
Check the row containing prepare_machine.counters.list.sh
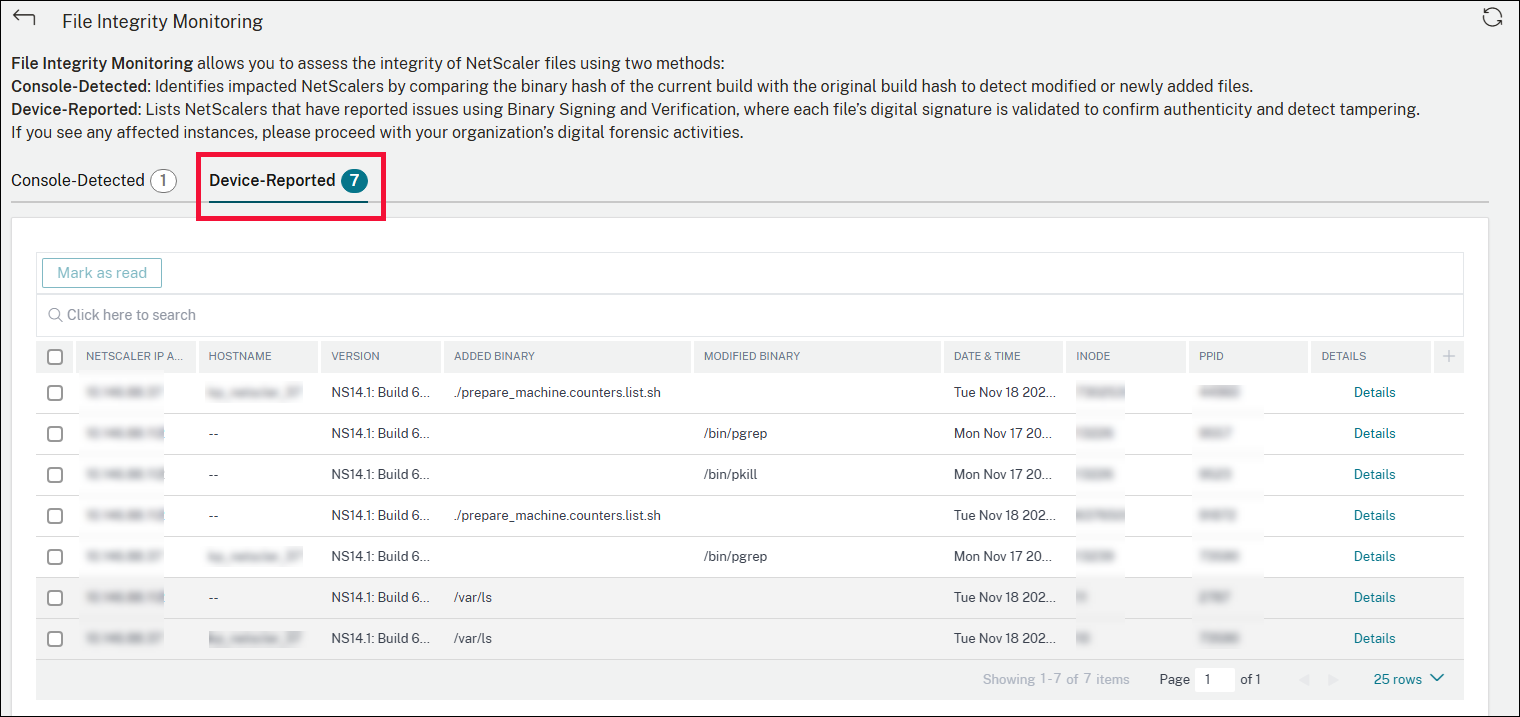tap(55, 392)
